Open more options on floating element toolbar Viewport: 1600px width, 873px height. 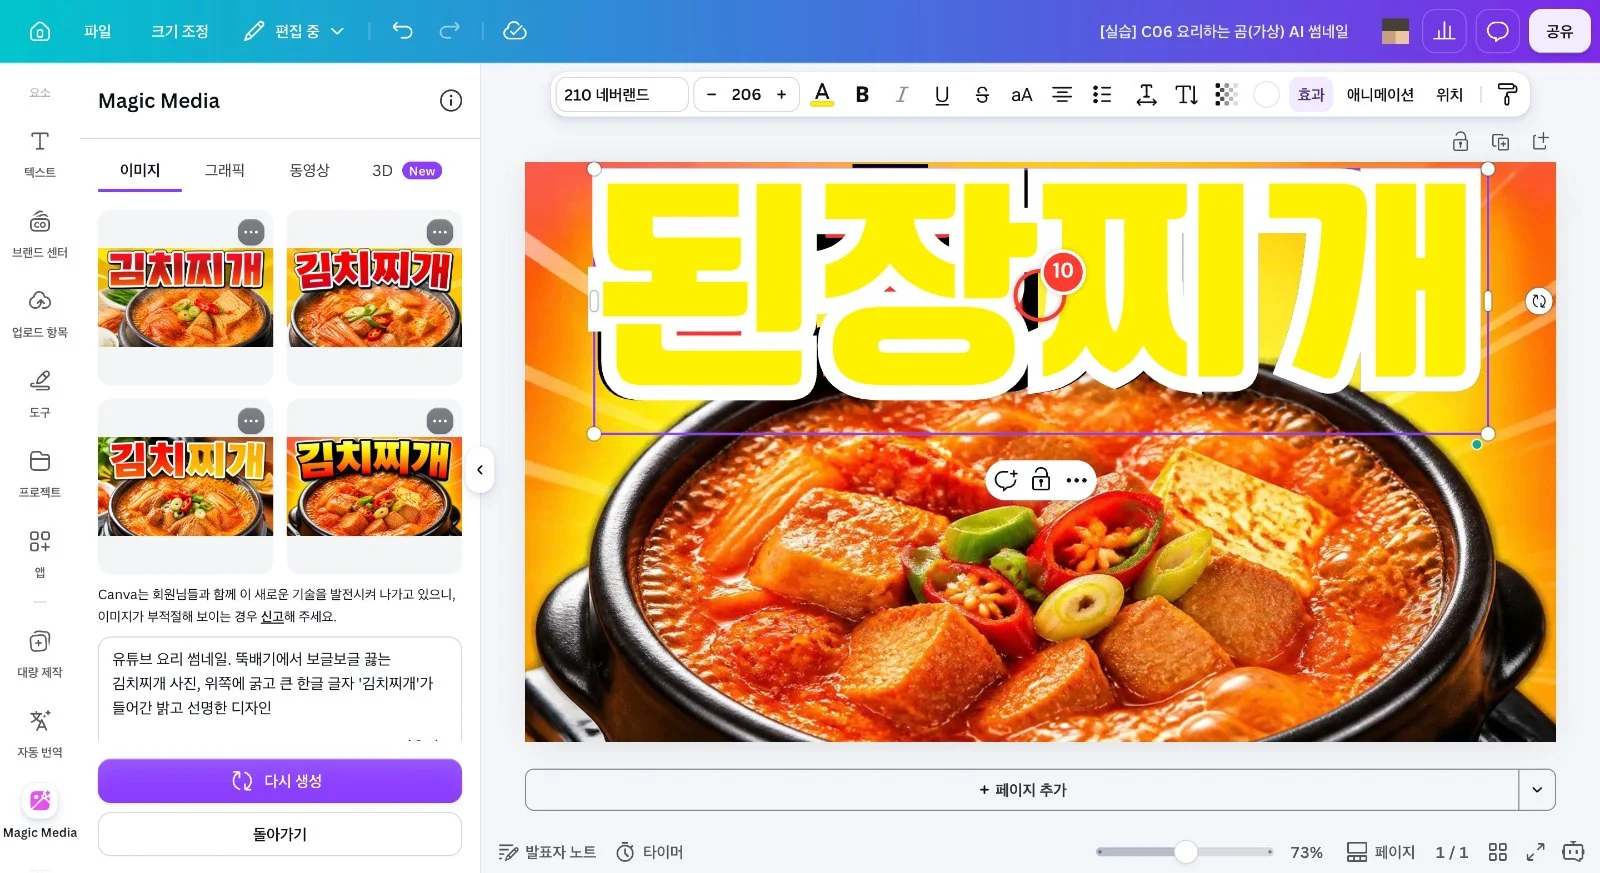click(1076, 480)
